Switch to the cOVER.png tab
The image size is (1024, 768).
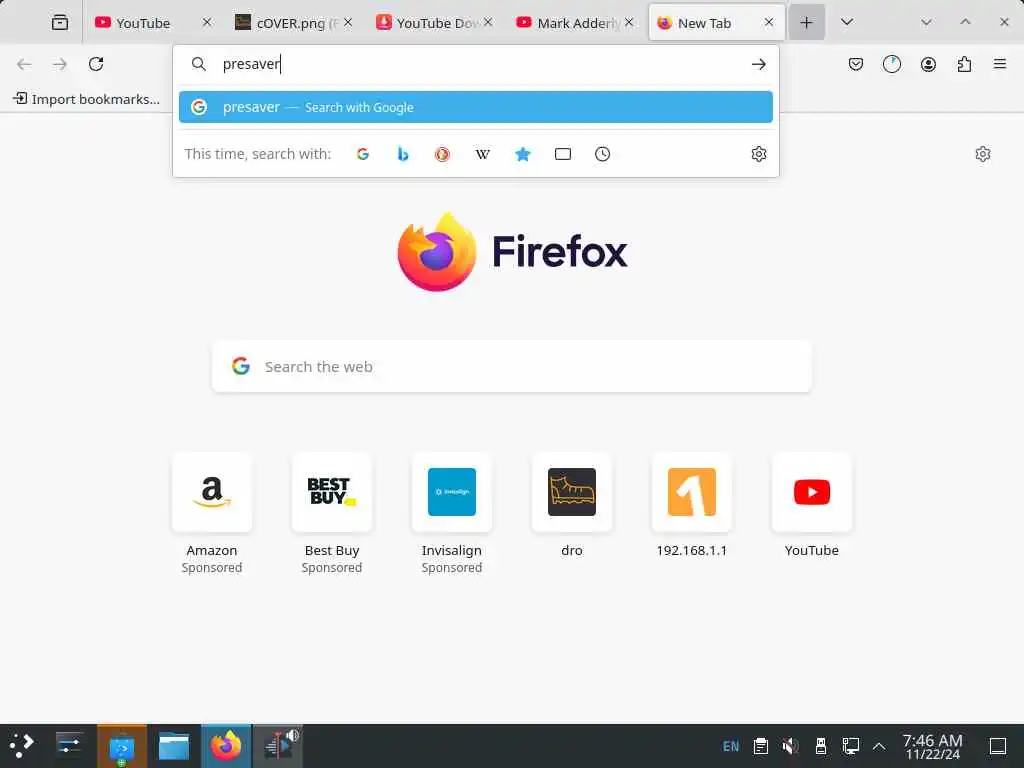(294, 23)
